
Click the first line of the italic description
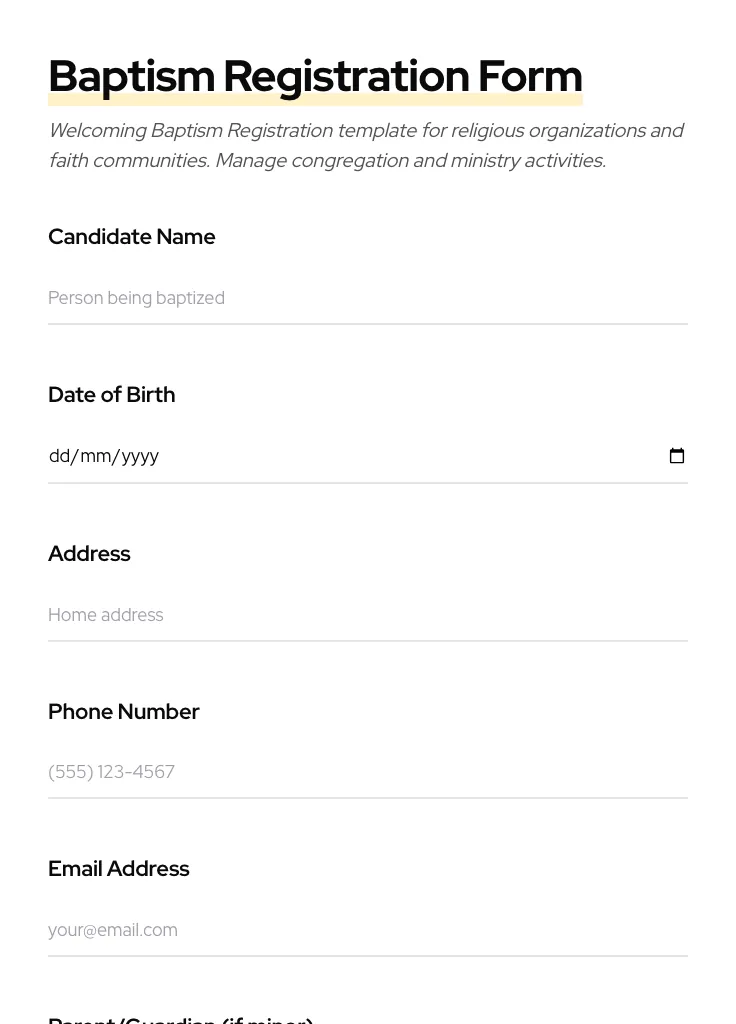click(366, 131)
